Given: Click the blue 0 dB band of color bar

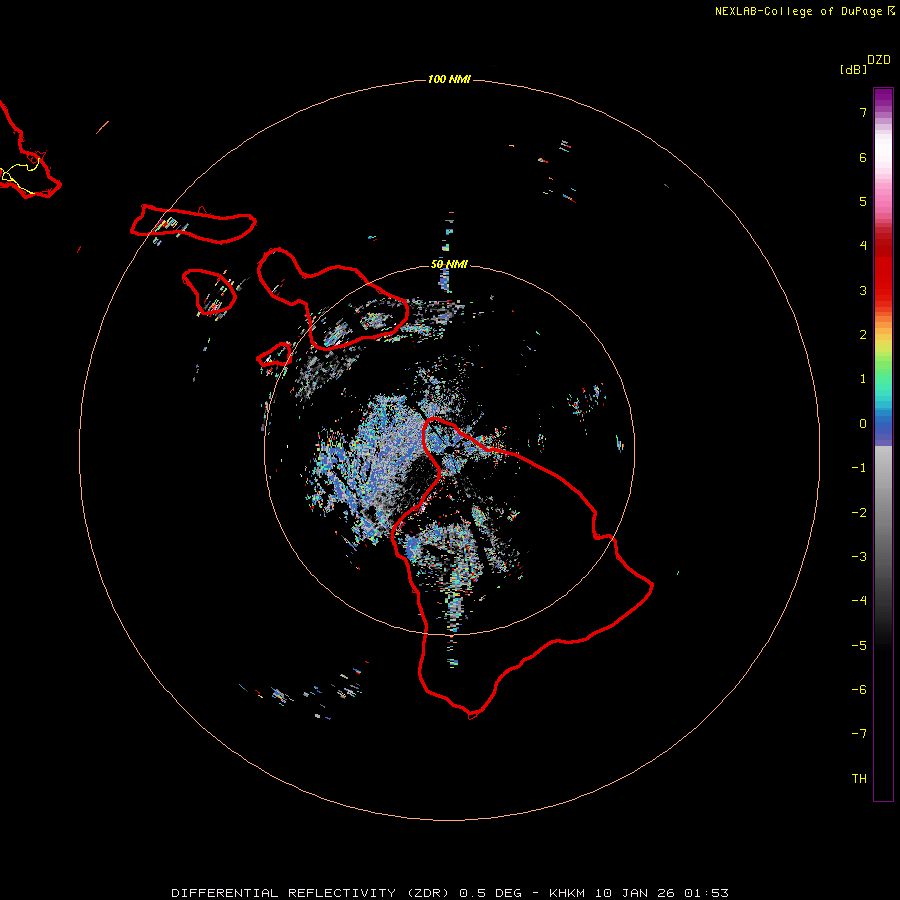Looking at the screenshot, I should (883, 426).
